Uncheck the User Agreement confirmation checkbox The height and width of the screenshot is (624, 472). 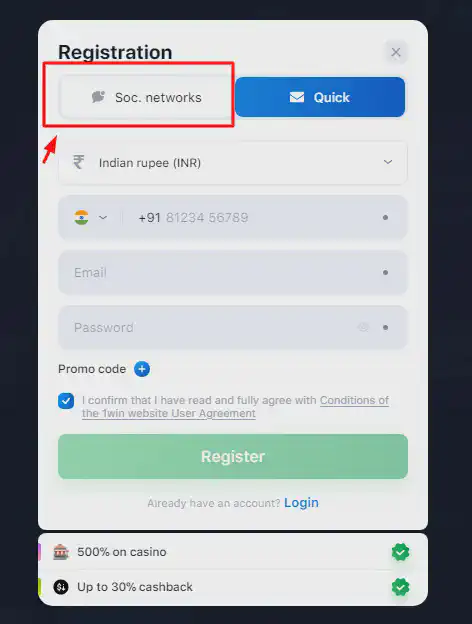pyautogui.click(x=66, y=401)
